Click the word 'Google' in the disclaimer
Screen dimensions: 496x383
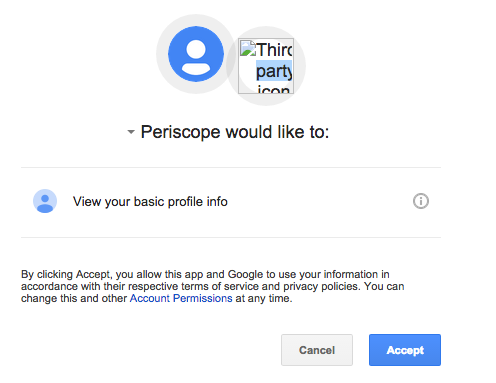(x=245, y=274)
